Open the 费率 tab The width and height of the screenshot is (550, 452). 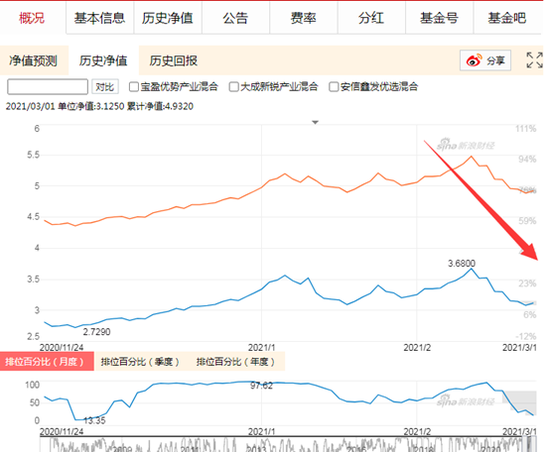click(x=303, y=18)
